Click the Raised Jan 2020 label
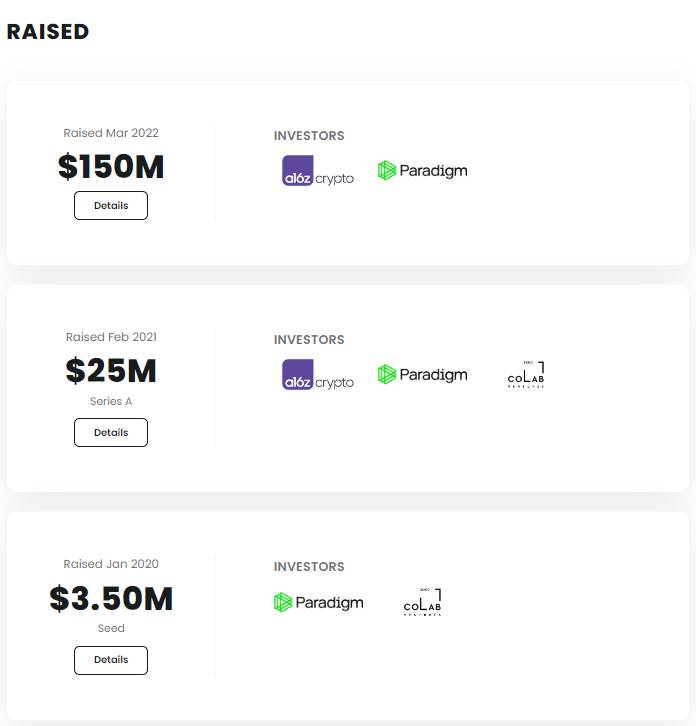 point(111,564)
